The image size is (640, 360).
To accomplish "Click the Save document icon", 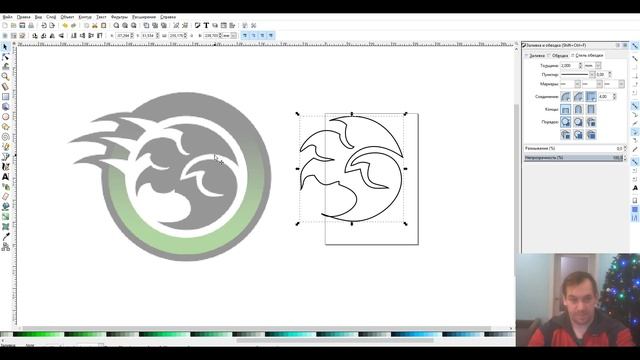I will pyautogui.click(x=22, y=26).
